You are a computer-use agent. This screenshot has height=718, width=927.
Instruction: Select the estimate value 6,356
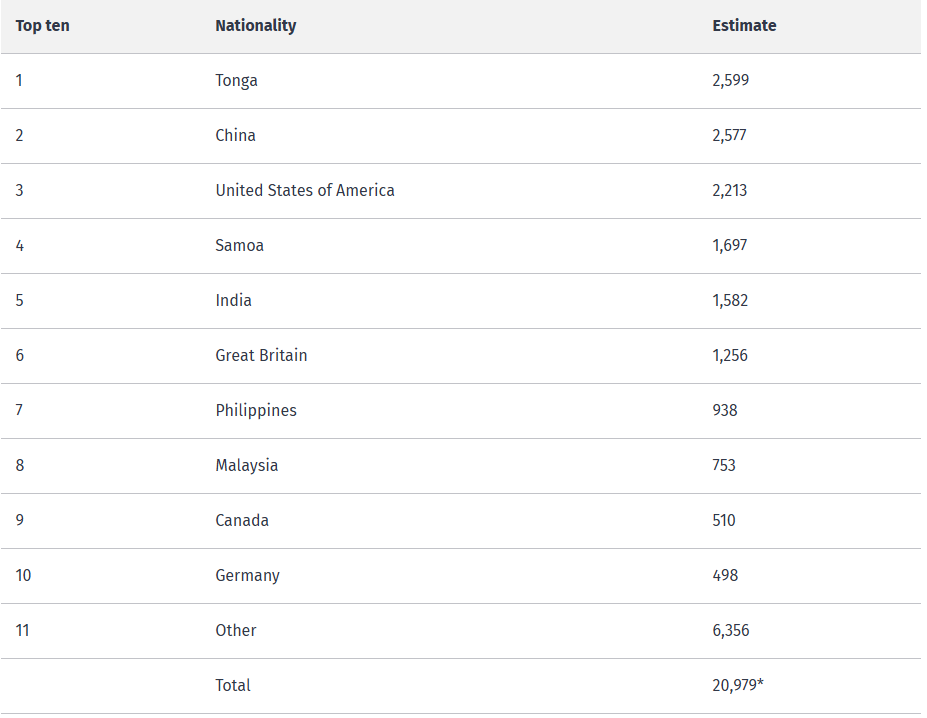pos(731,630)
